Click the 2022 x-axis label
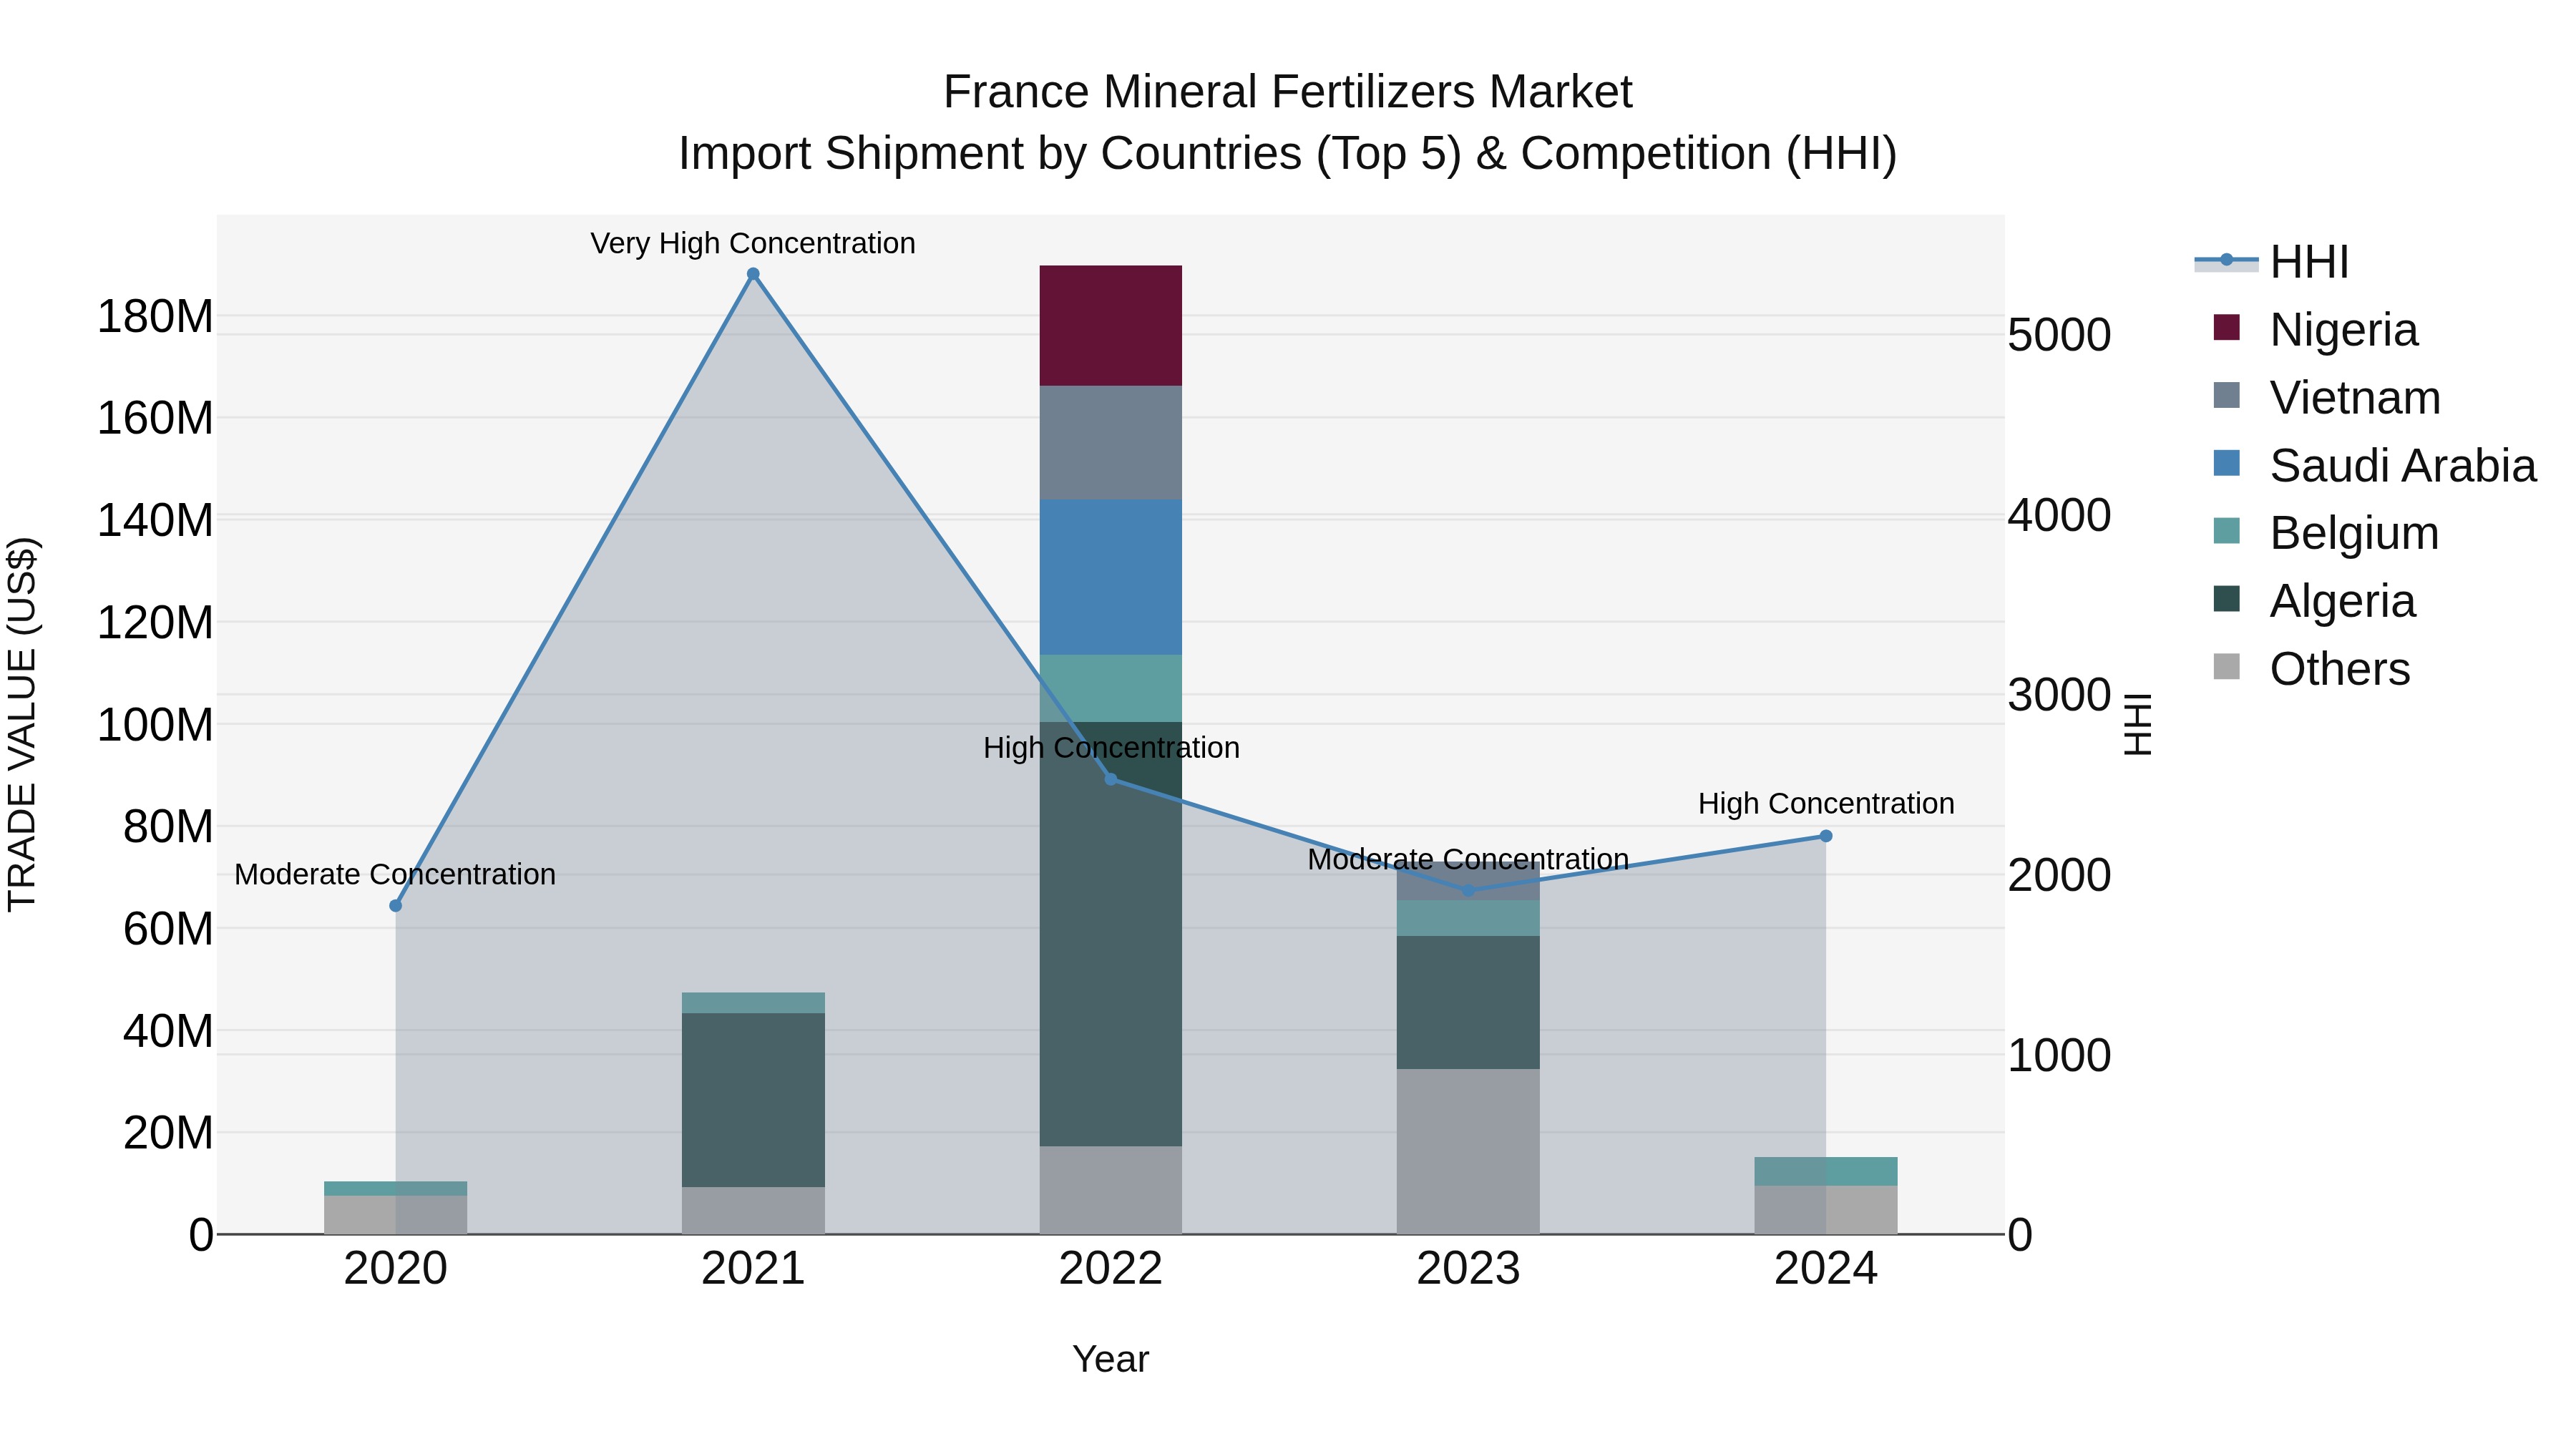The height and width of the screenshot is (1449, 2576). pos(1110,1269)
